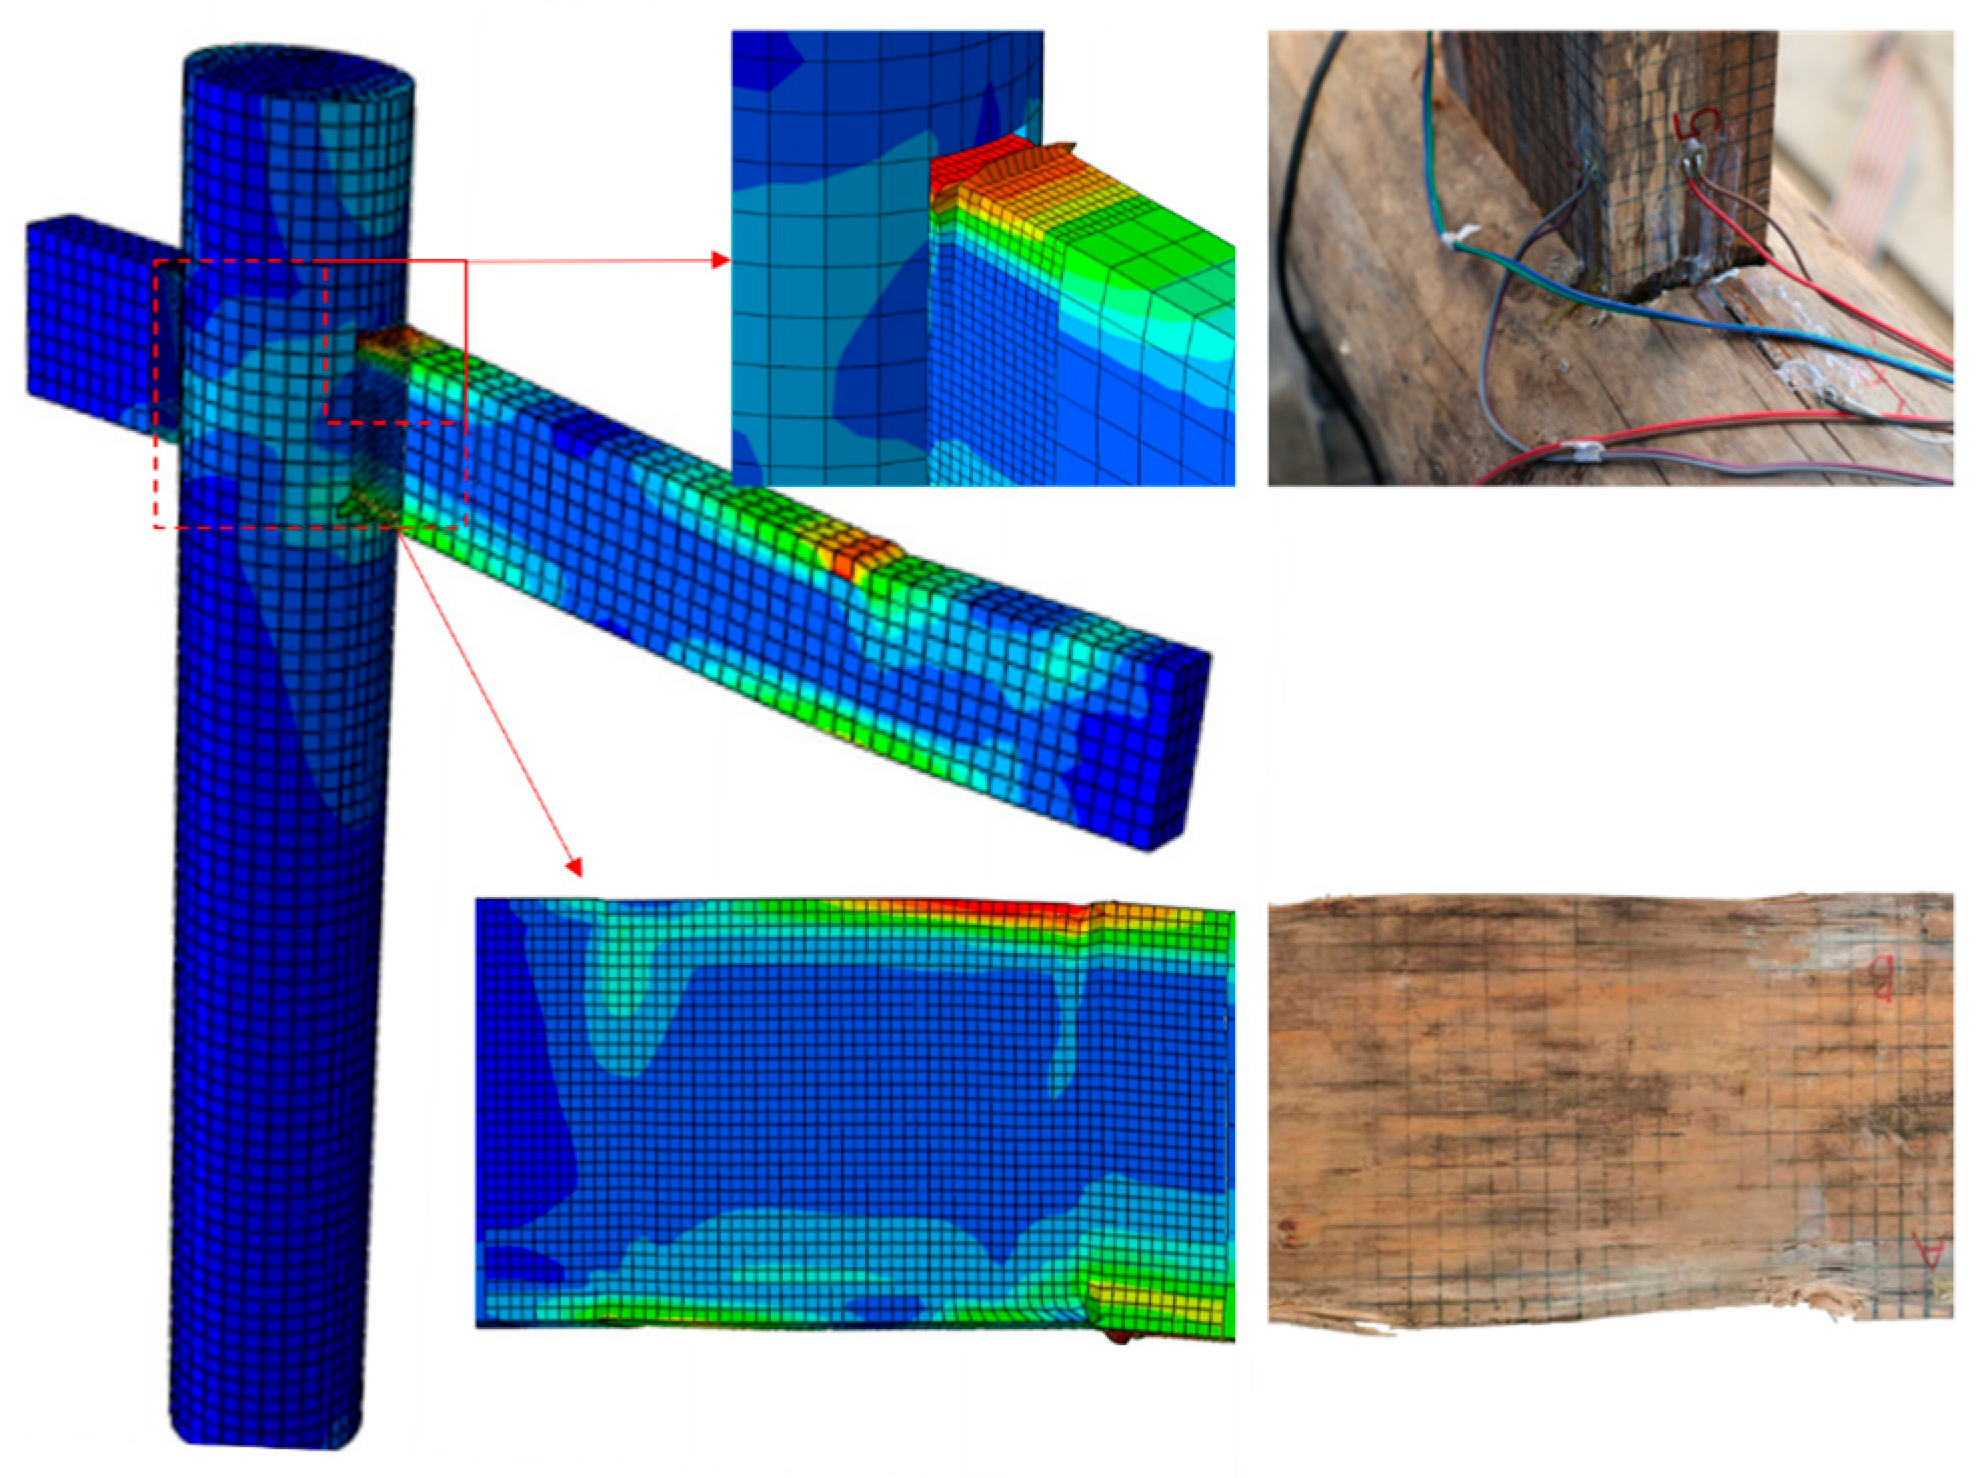Click the red letter B on the beam photo
The height and width of the screenshot is (1478, 1979).
click(x=1882, y=980)
